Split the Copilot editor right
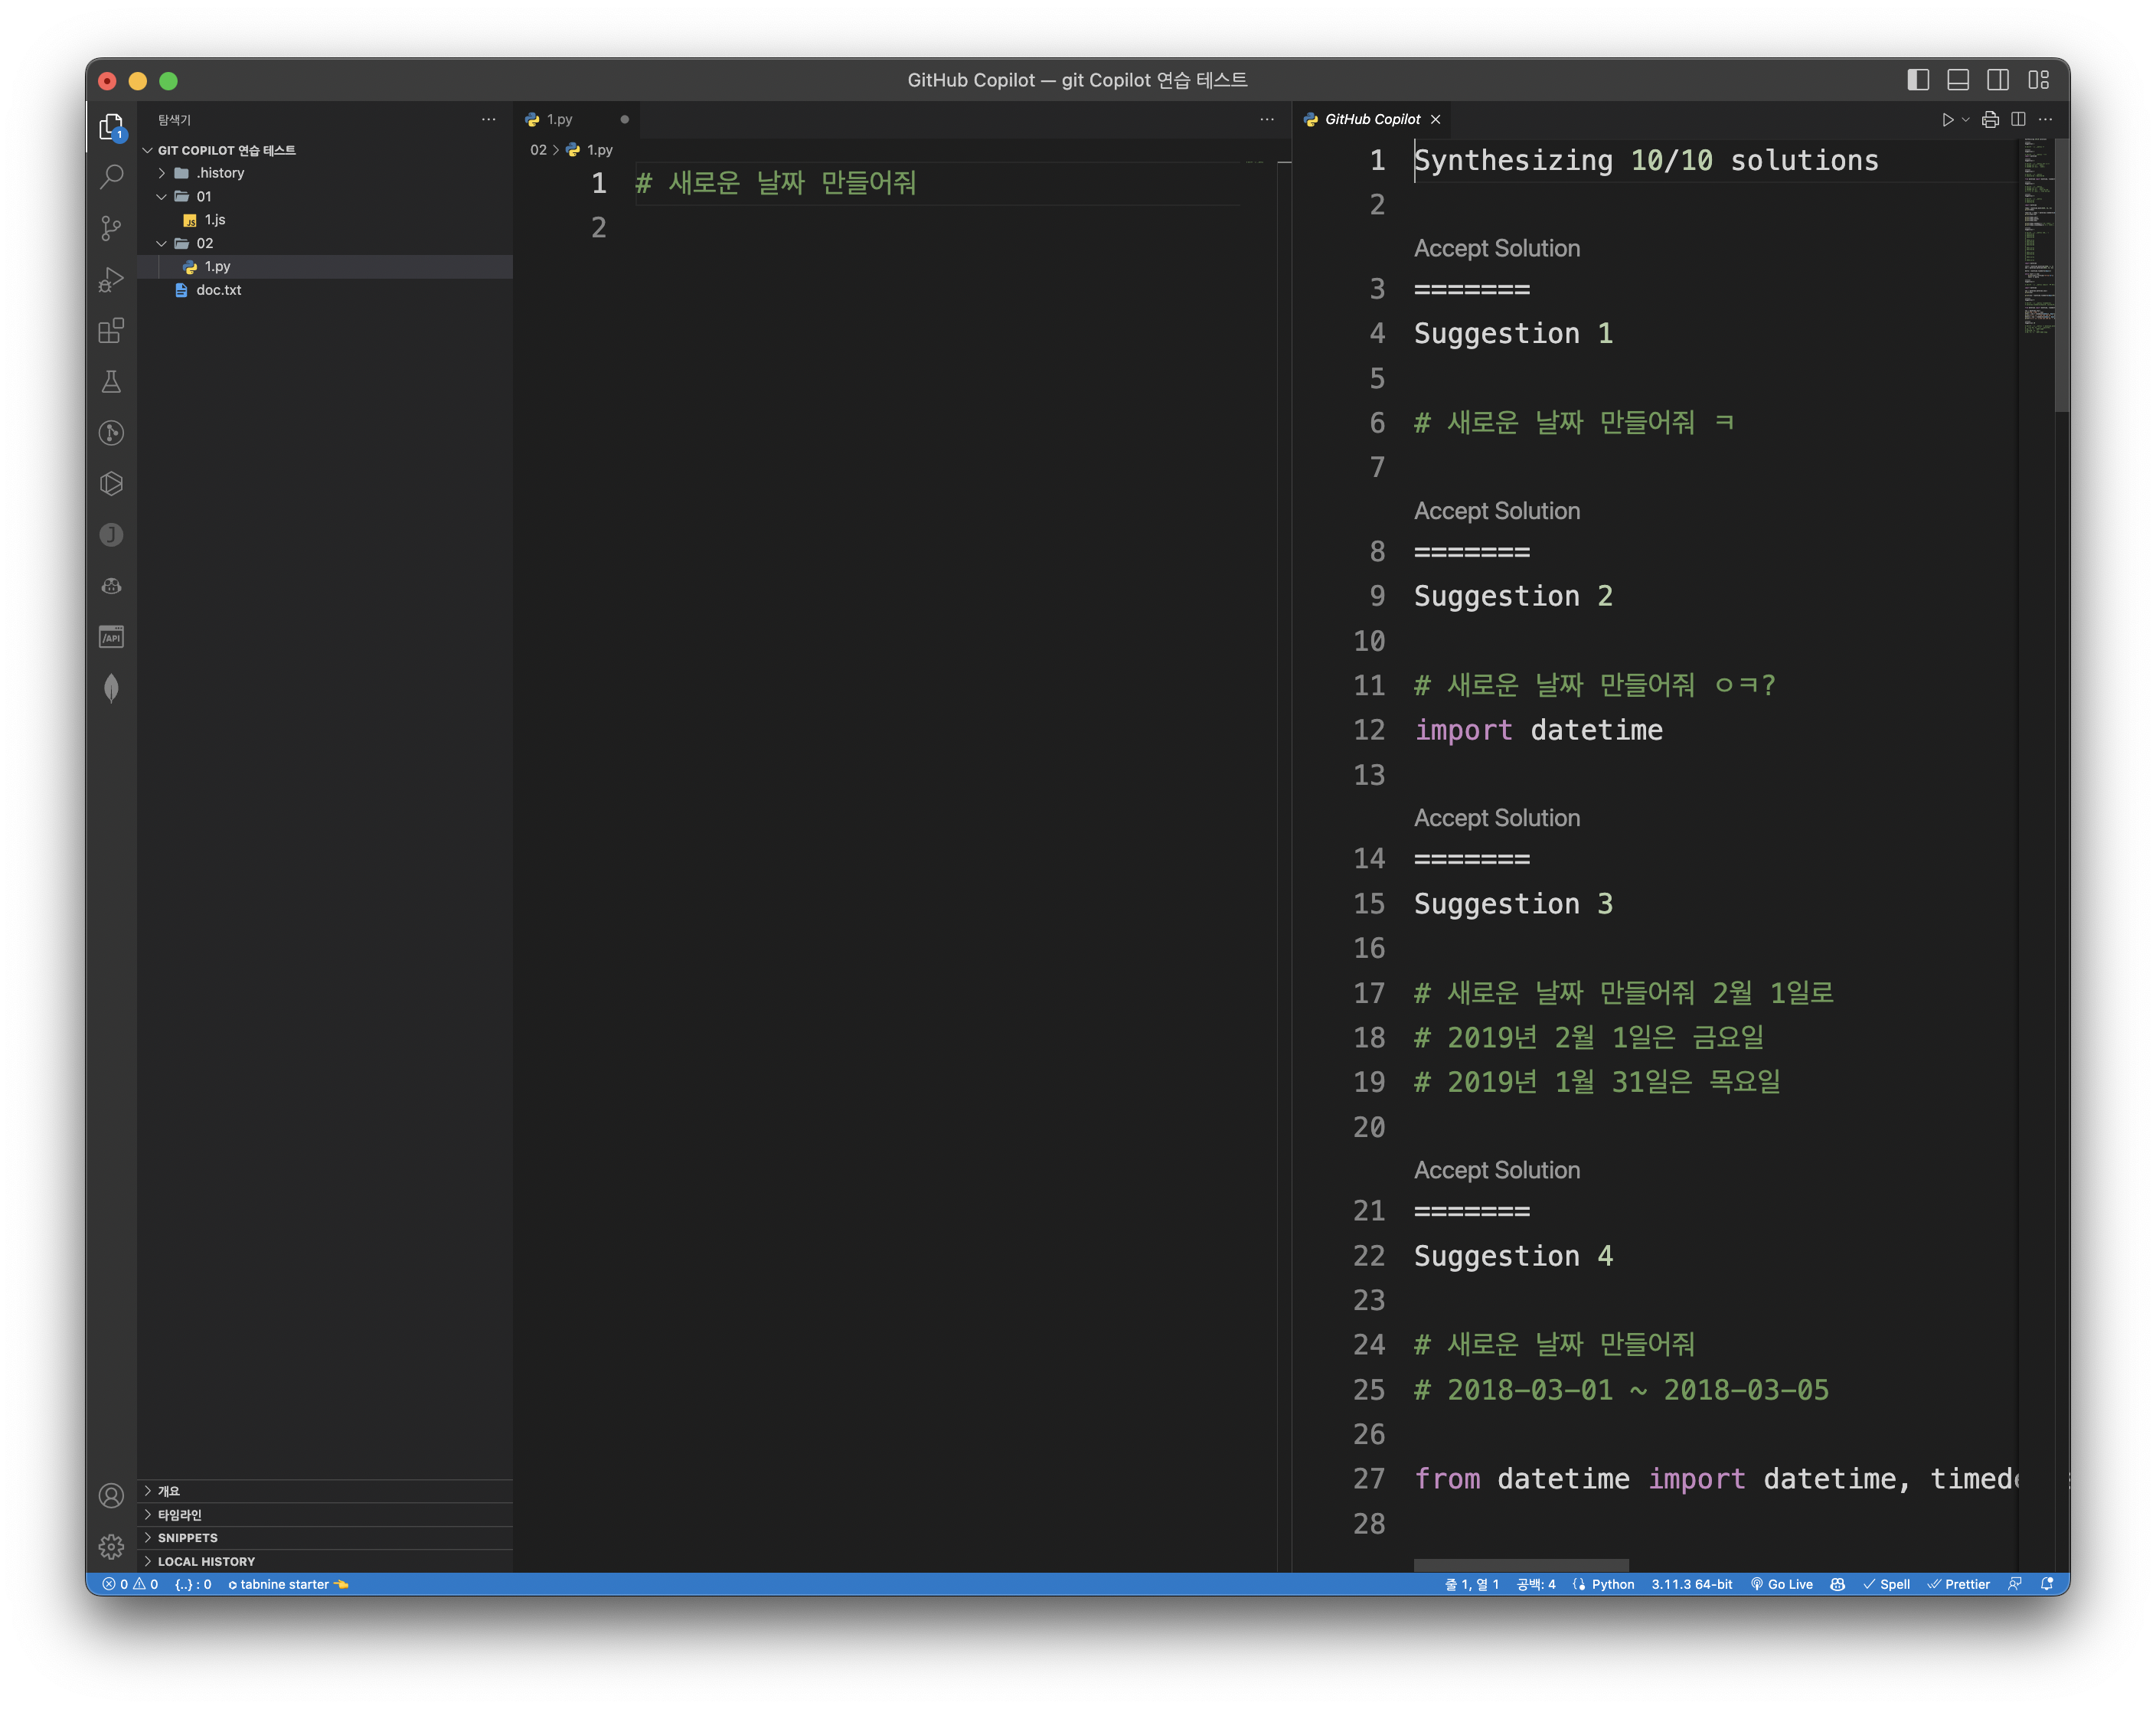The image size is (2156, 1709). click(2018, 119)
